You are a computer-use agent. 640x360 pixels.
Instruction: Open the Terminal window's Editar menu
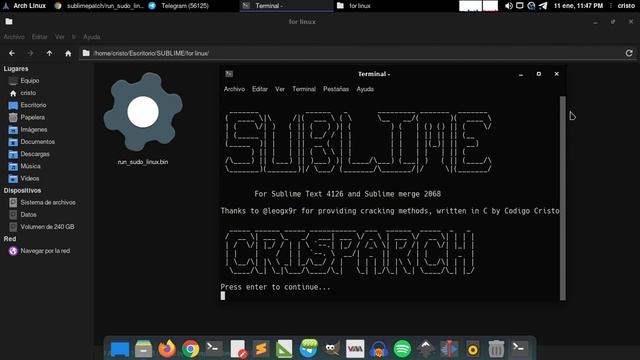point(260,89)
